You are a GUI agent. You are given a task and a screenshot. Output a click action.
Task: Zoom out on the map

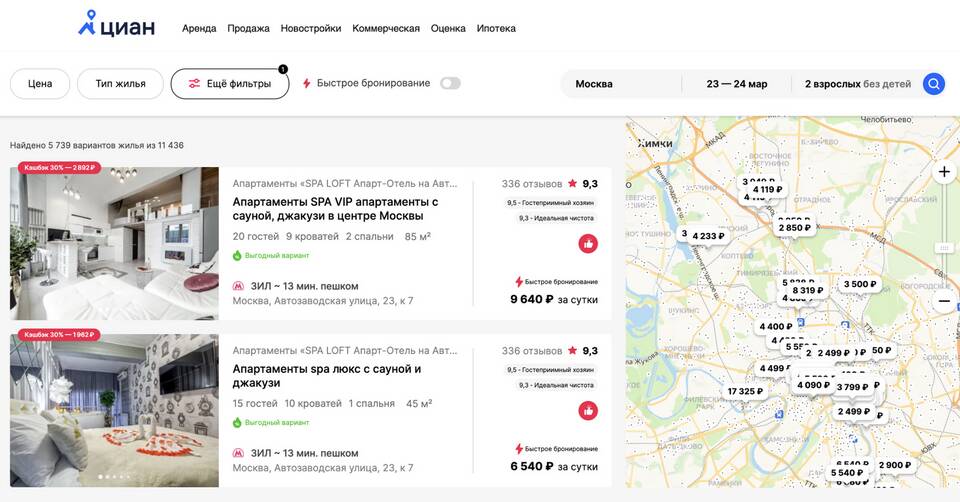tap(944, 301)
